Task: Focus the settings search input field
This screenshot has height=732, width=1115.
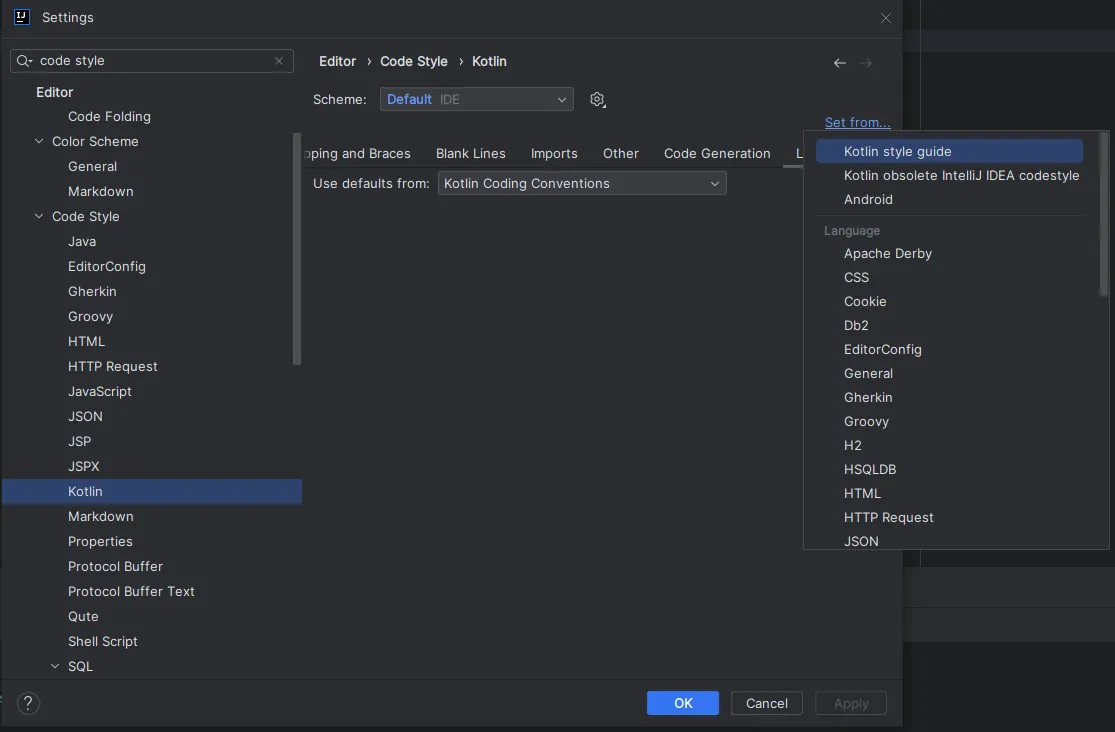Action: pyautogui.click(x=152, y=61)
